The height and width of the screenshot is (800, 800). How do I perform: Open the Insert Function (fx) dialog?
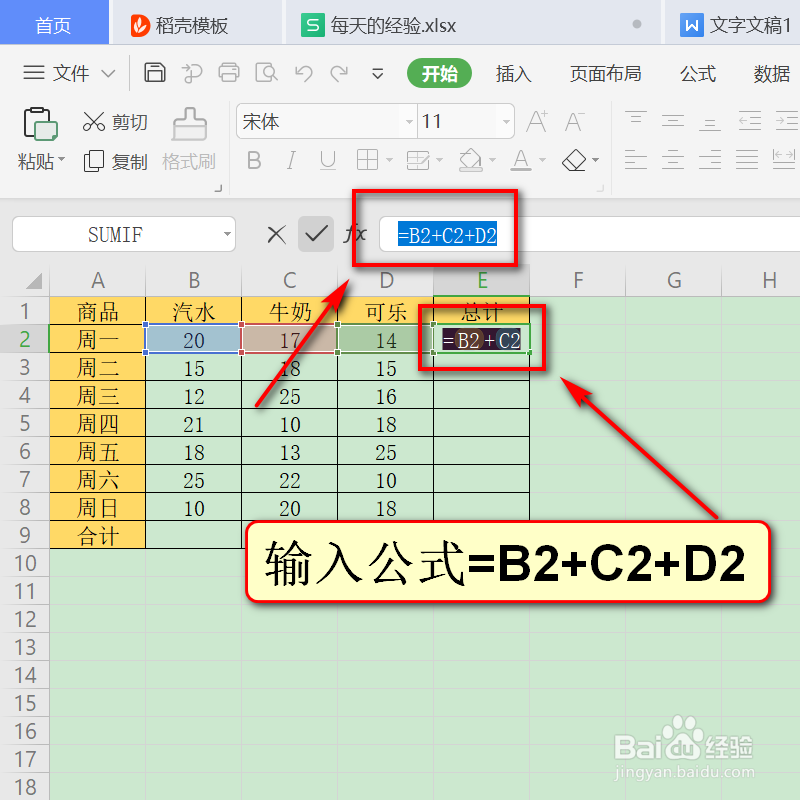(355, 234)
